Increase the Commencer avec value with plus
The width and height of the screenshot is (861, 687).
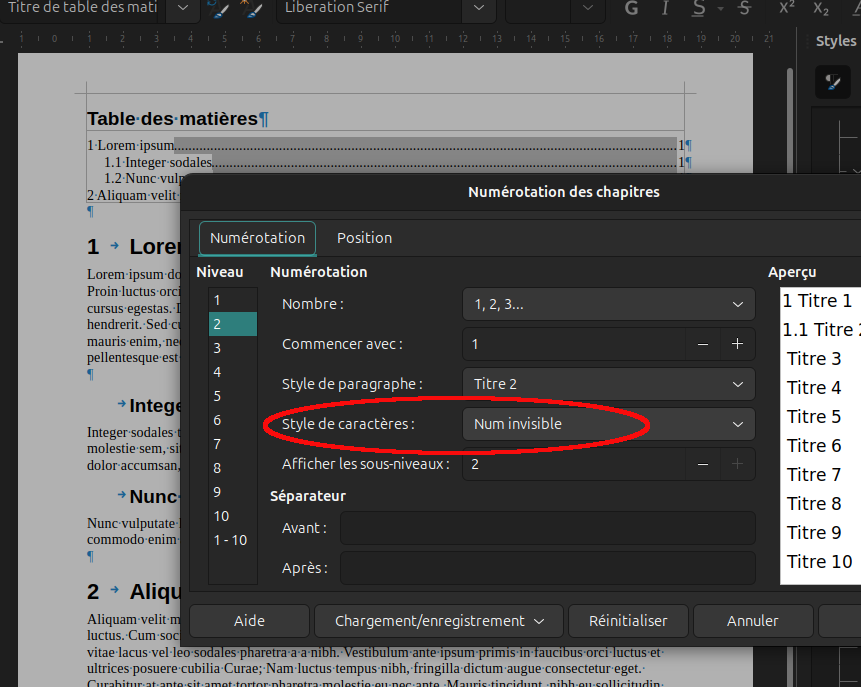coord(737,344)
